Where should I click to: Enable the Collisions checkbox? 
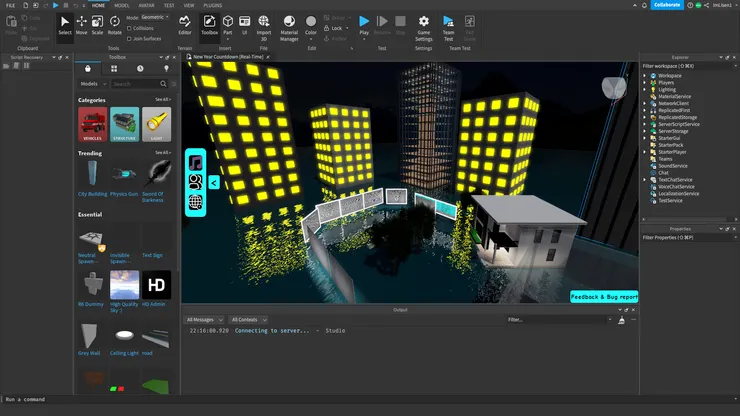(130, 27)
